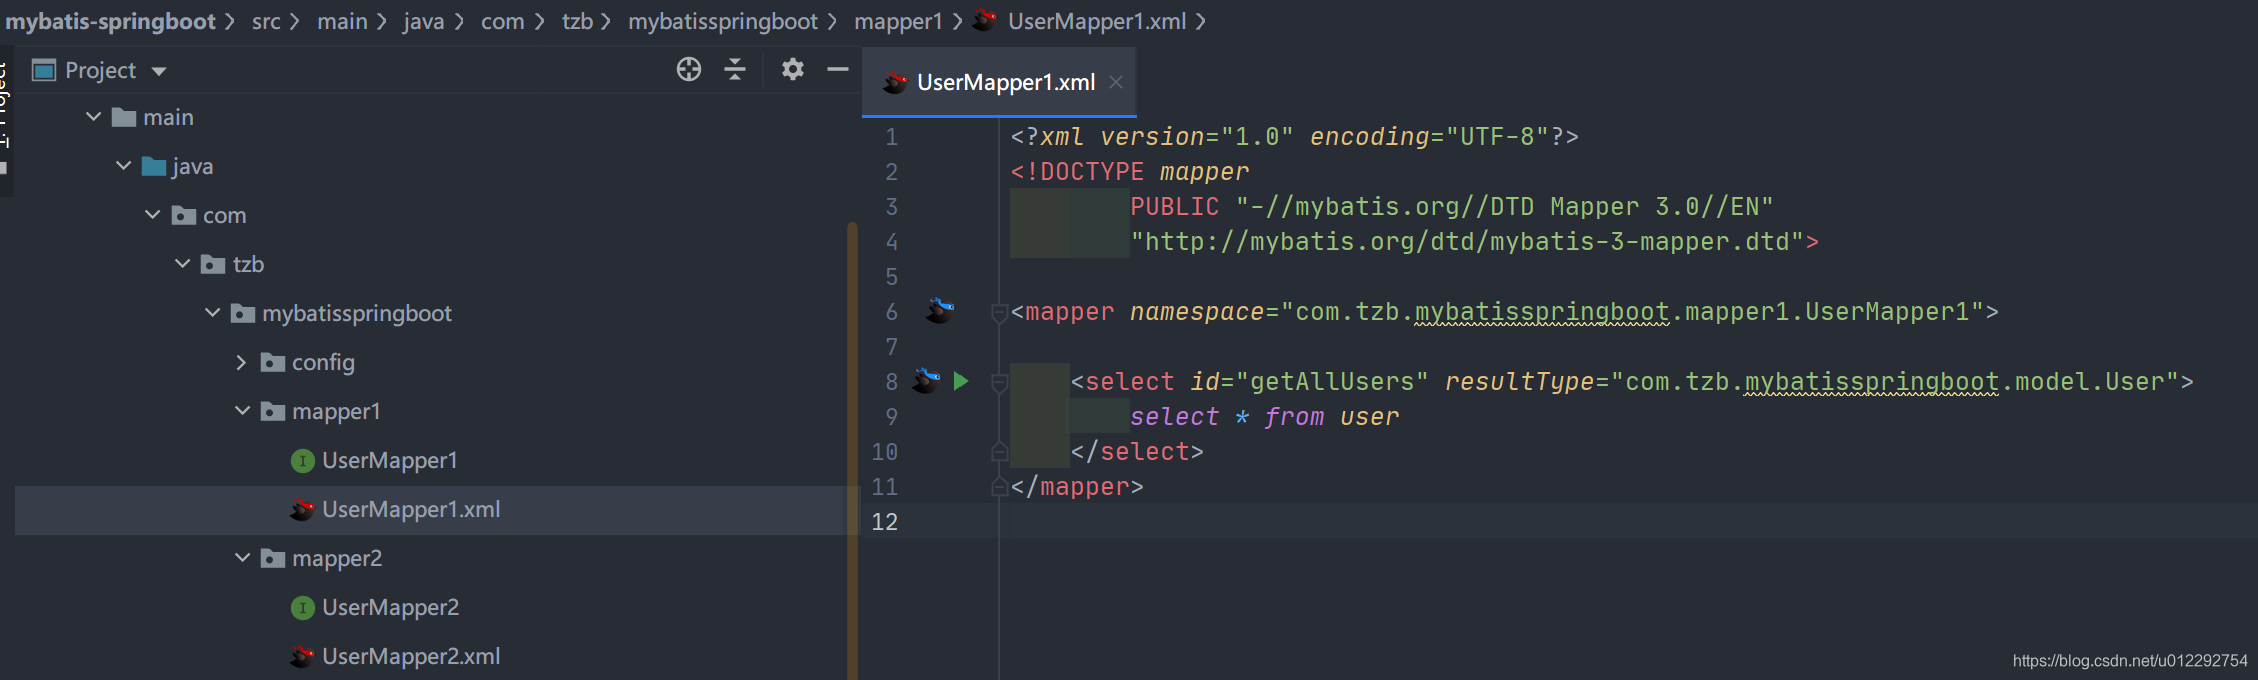
Task: Collapse the main folder
Action: coord(94,117)
